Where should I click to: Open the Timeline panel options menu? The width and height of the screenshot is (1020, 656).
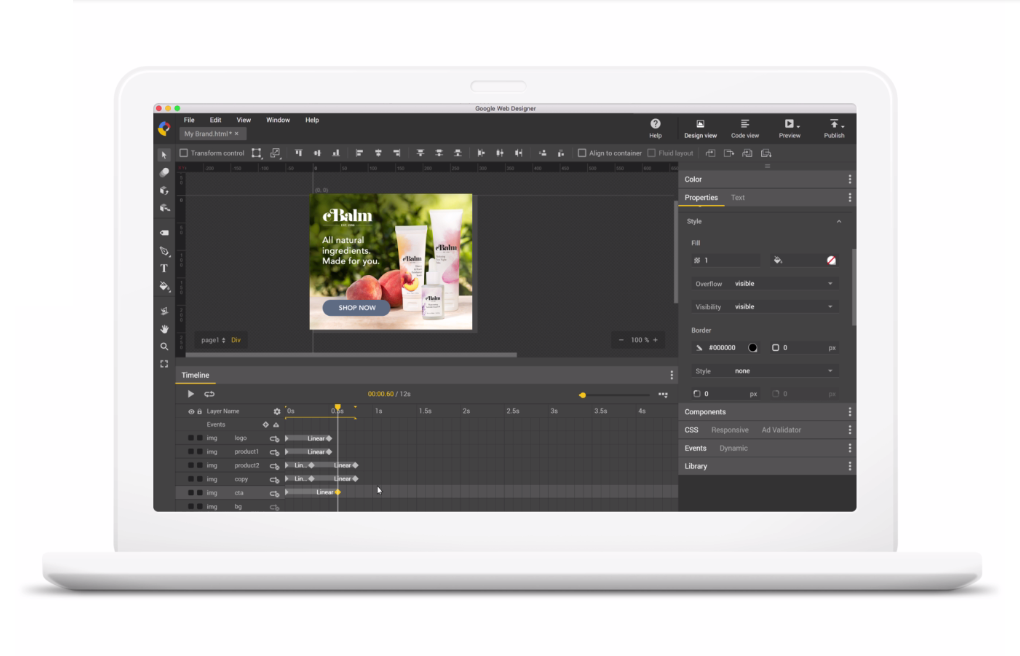(671, 375)
